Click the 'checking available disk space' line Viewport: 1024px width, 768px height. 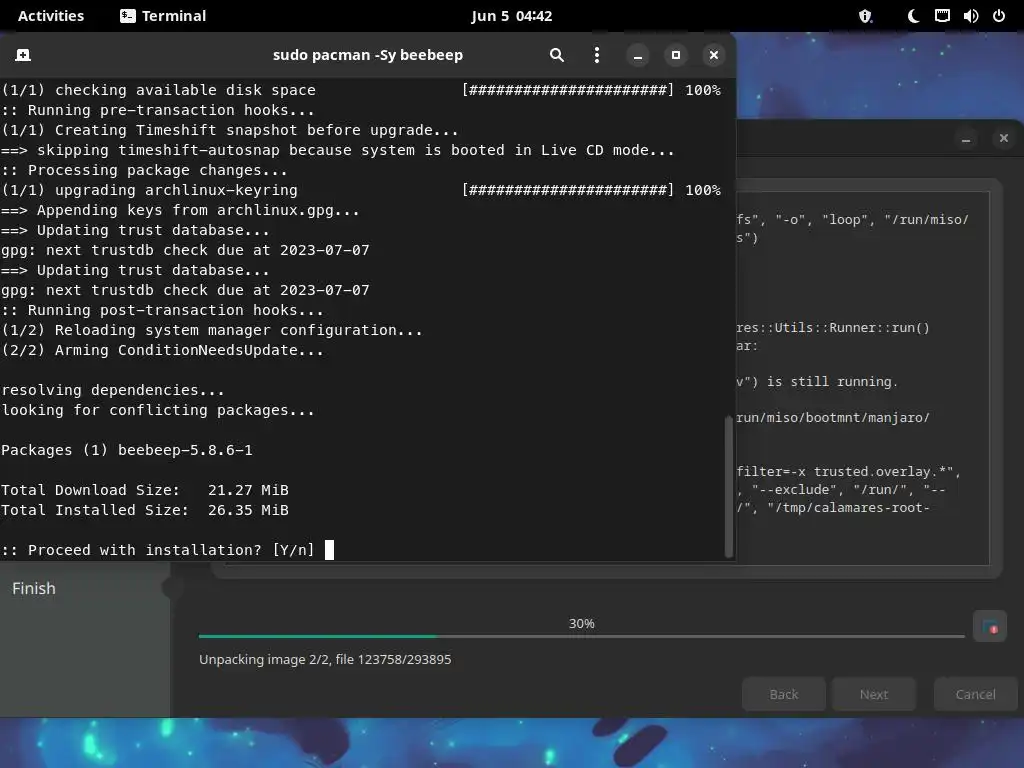tap(361, 90)
